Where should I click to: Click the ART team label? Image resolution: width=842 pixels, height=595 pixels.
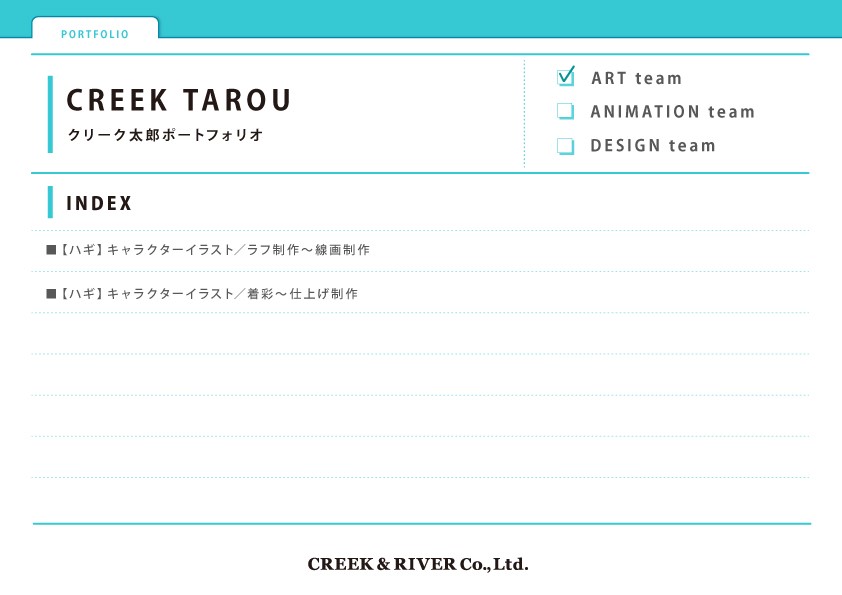pyautogui.click(x=636, y=78)
